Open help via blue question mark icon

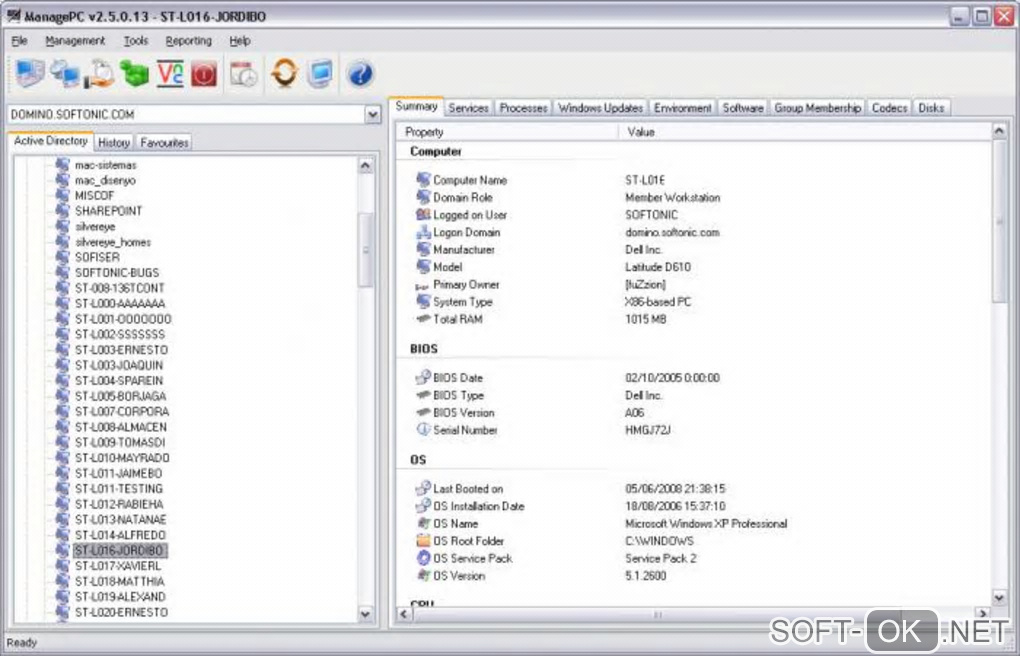pyautogui.click(x=360, y=74)
